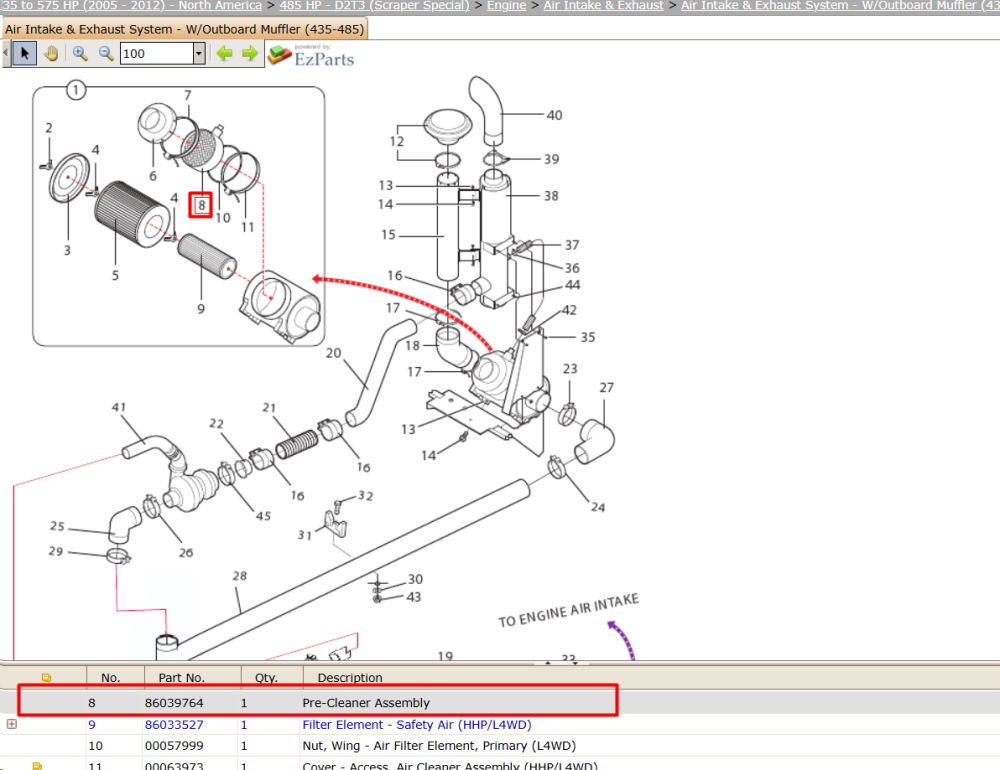Go to previous diagram with left arrow
Image resolution: width=1000 pixels, height=770 pixels.
pyautogui.click(x=224, y=54)
